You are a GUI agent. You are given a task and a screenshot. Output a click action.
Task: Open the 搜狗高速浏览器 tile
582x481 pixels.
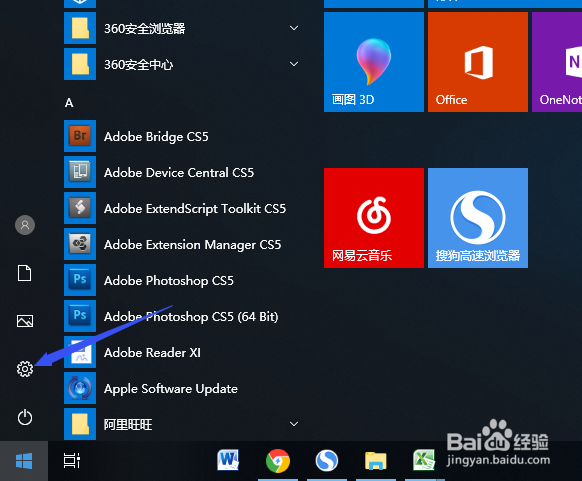[478, 218]
